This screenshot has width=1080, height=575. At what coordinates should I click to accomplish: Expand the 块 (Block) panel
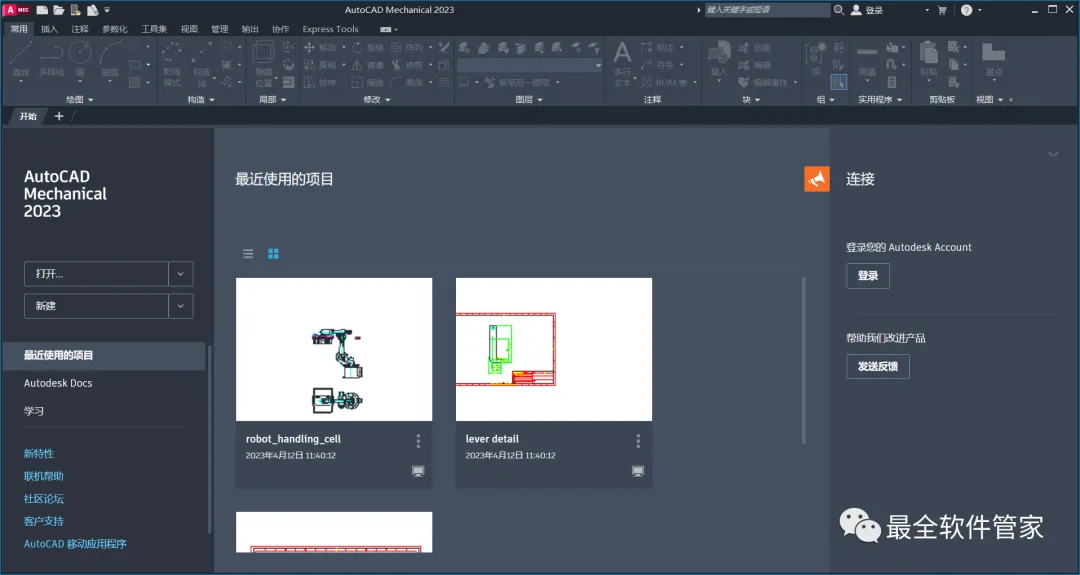[751, 99]
